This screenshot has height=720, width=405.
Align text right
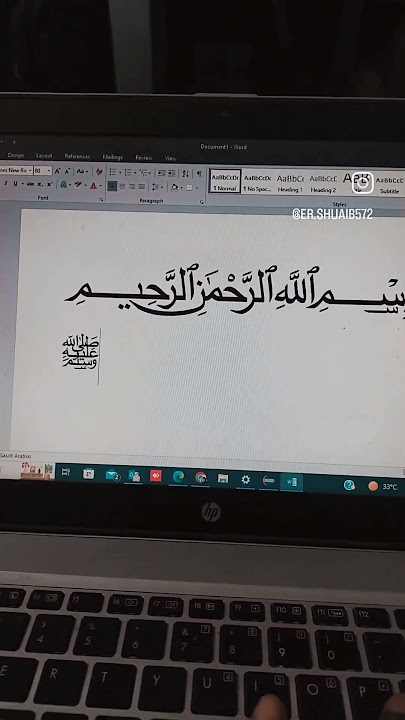pos(132,186)
